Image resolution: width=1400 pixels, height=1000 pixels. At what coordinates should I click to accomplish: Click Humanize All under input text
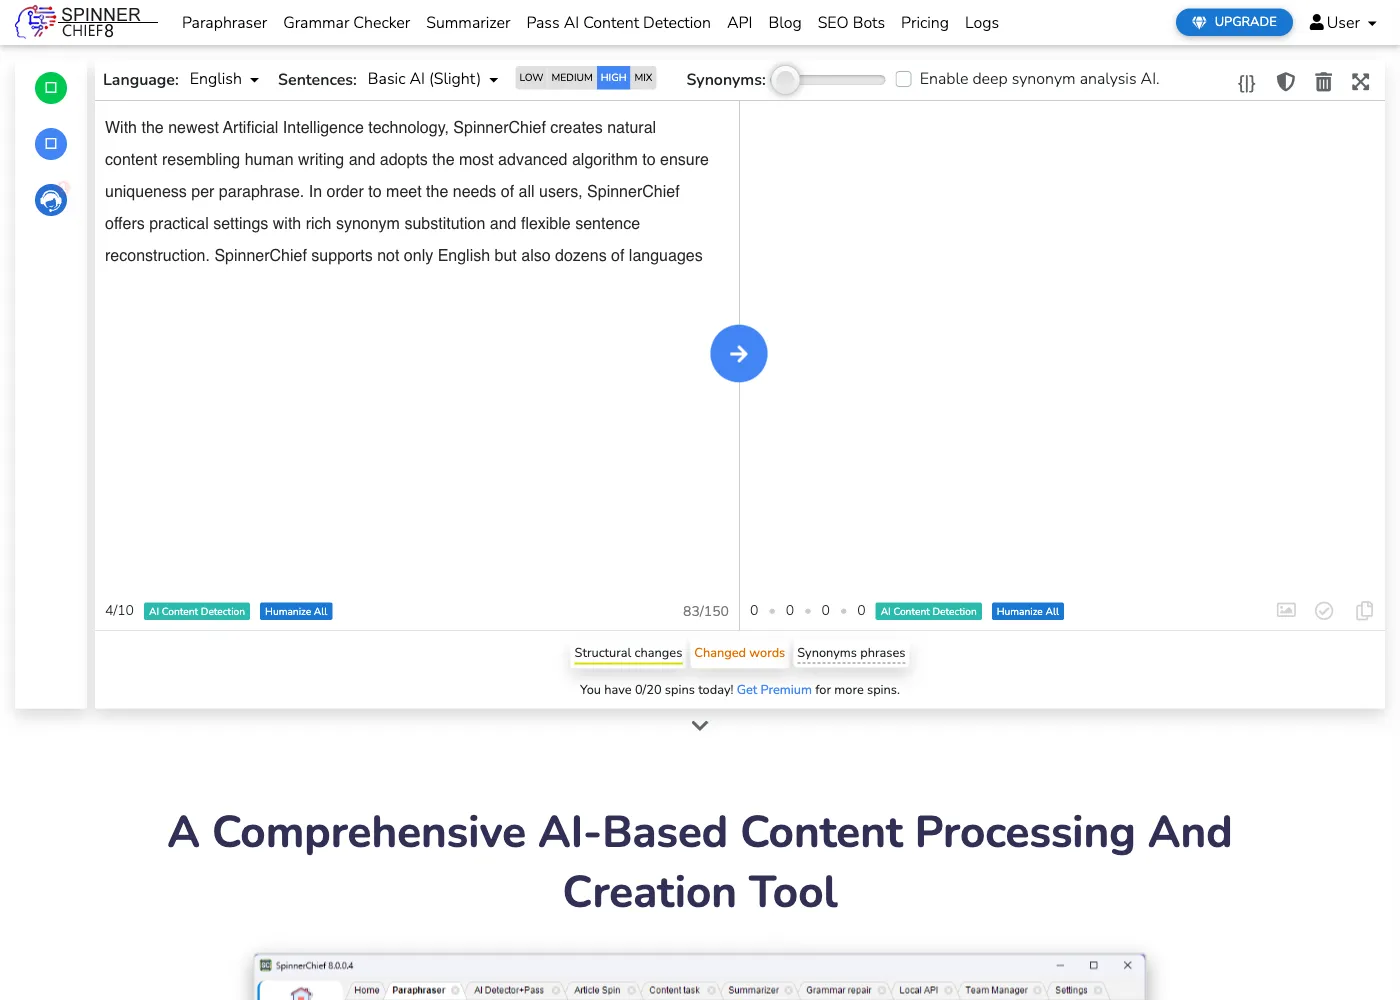296,611
